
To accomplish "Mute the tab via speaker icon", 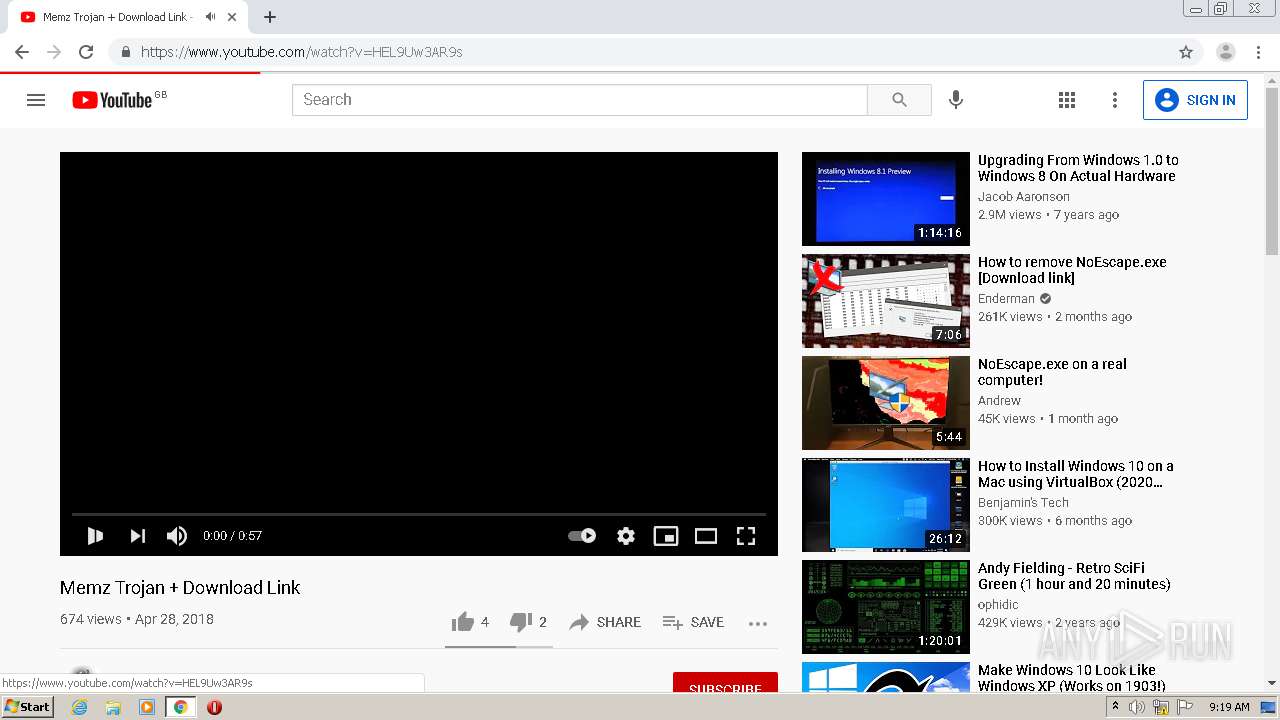I will [210, 17].
